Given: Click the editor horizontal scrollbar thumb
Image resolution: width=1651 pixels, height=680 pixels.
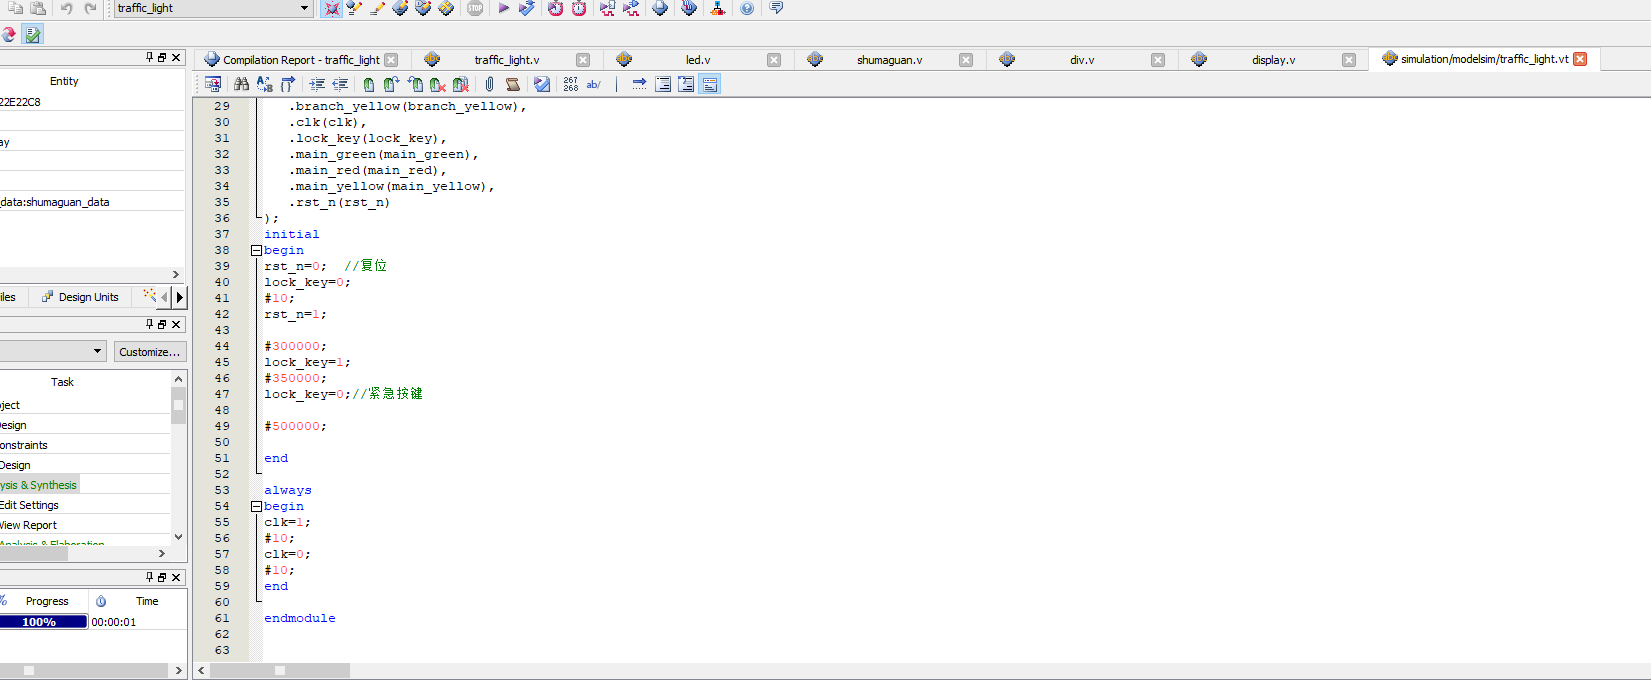Looking at the screenshot, I should point(279,670).
